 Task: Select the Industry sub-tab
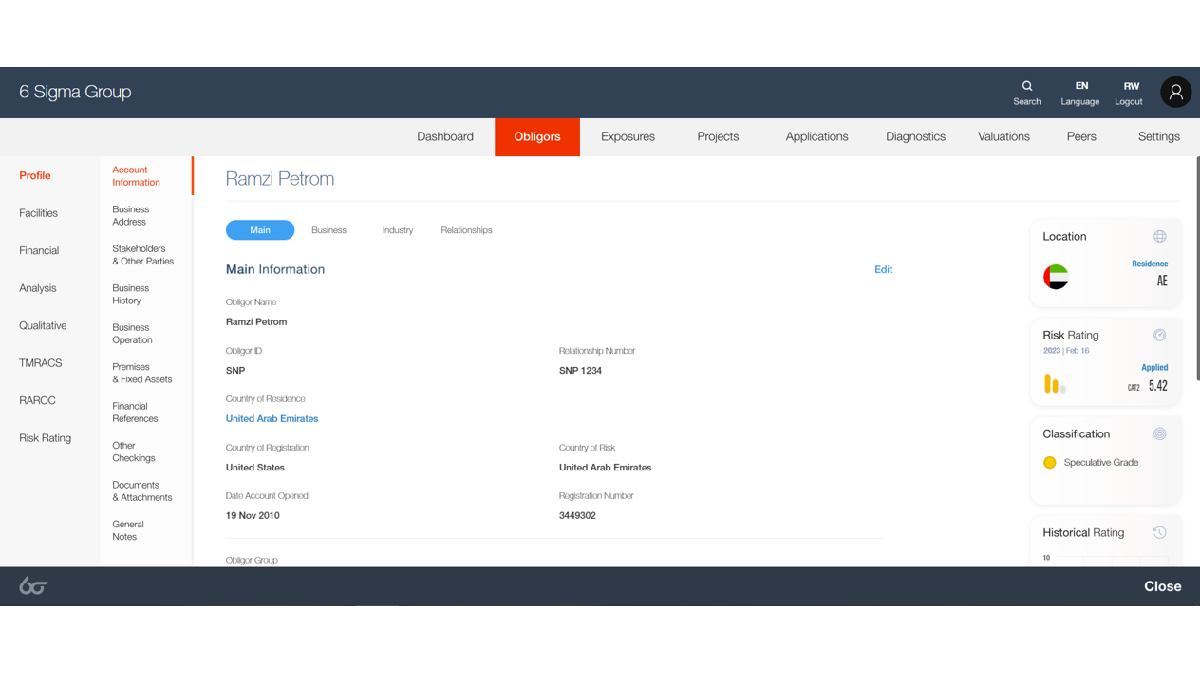[397, 230]
